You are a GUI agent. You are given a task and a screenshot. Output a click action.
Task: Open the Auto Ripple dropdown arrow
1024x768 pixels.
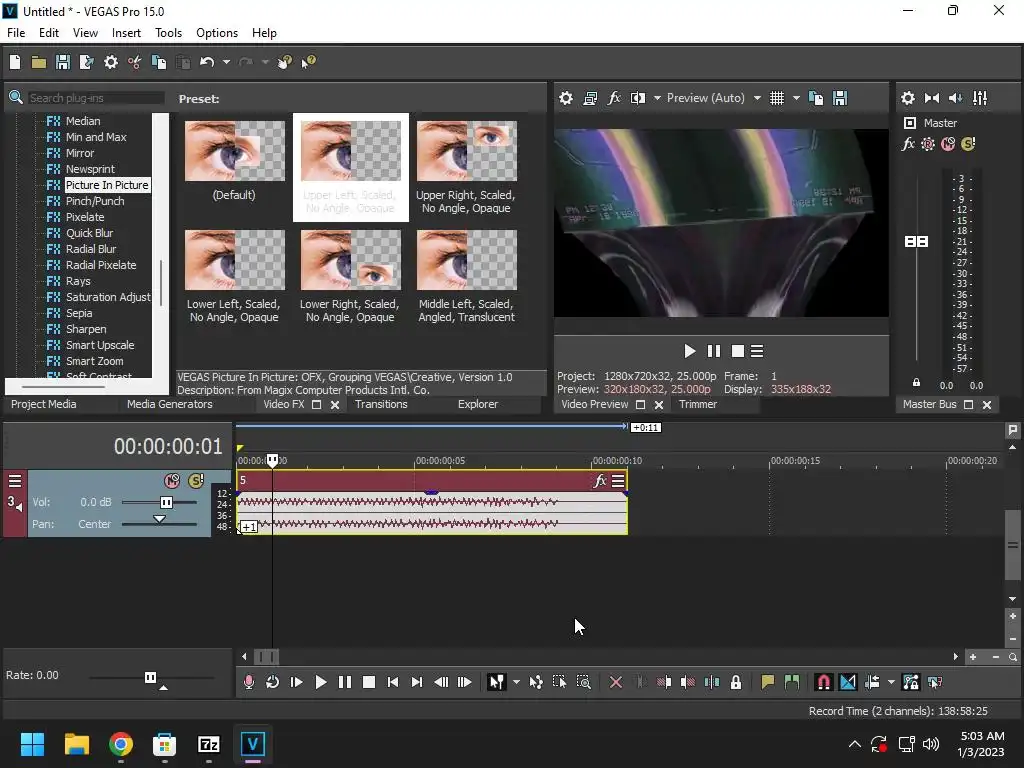(891, 682)
